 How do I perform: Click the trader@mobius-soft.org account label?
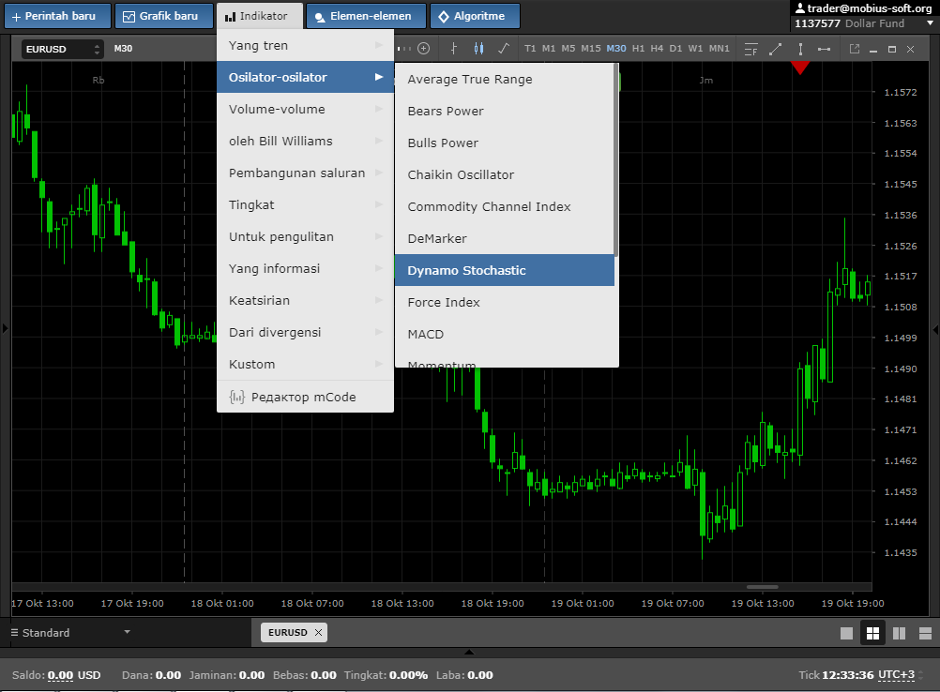[864, 8]
